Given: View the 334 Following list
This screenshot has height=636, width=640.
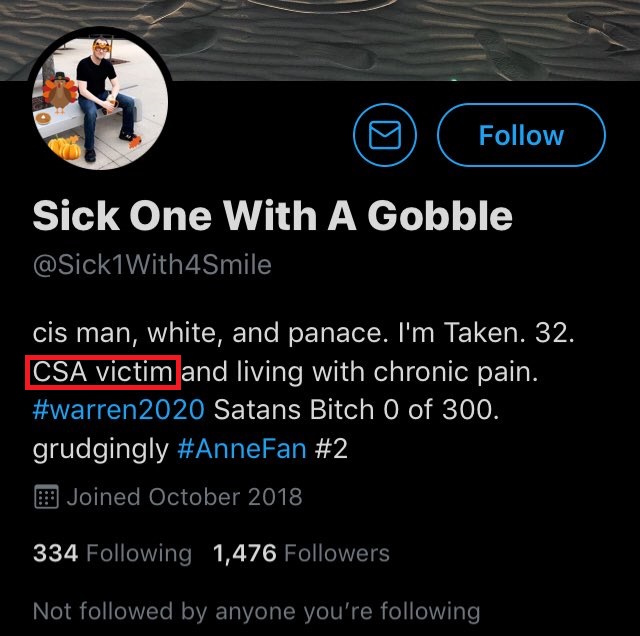Looking at the screenshot, I should (112, 553).
